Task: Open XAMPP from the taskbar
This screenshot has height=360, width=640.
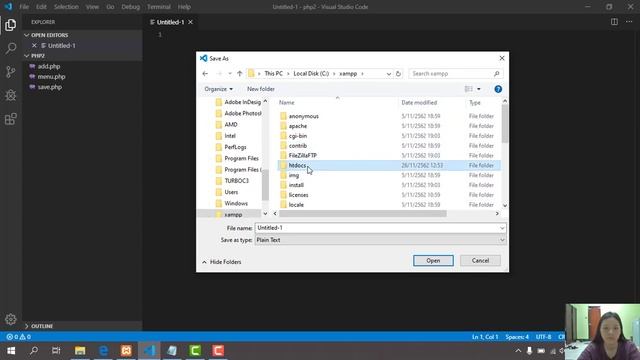Action: pyautogui.click(x=127, y=351)
